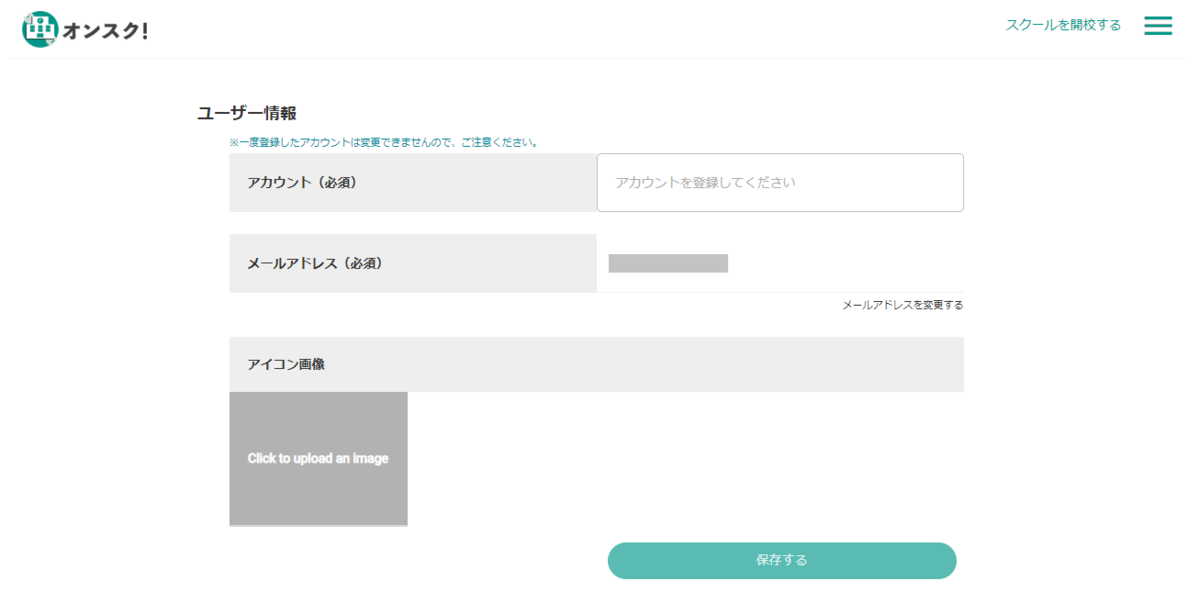Click the 保存する button
The image size is (1200, 592).
(782, 560)
